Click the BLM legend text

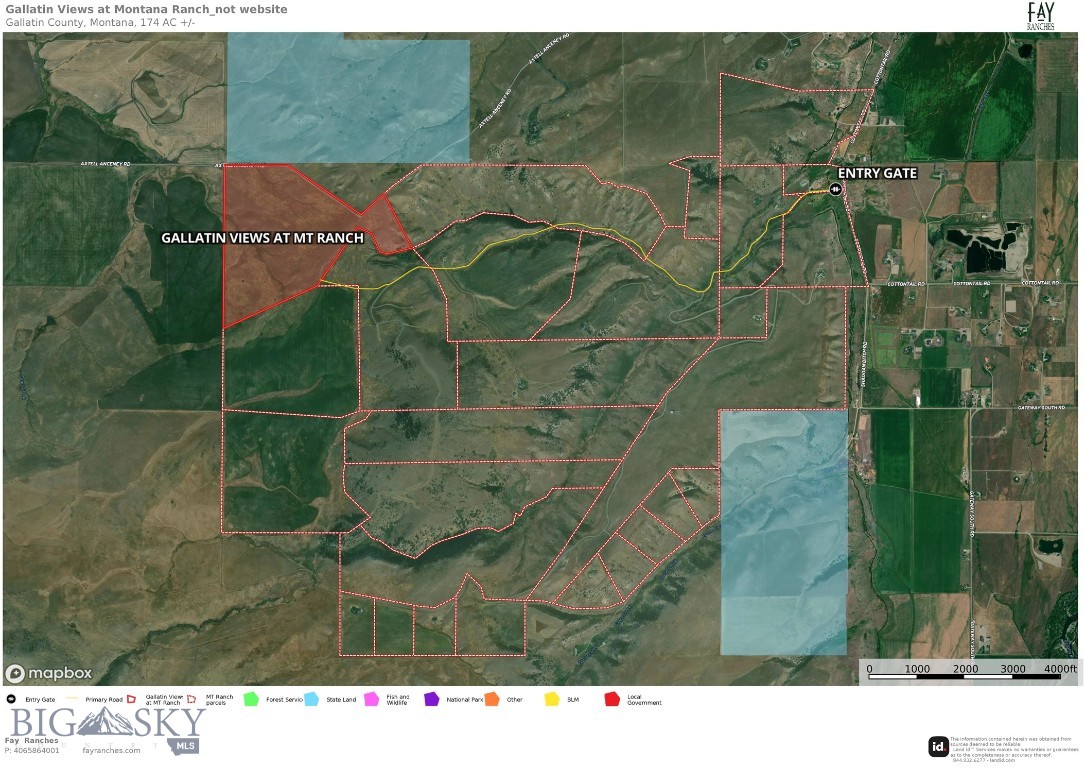573,700
